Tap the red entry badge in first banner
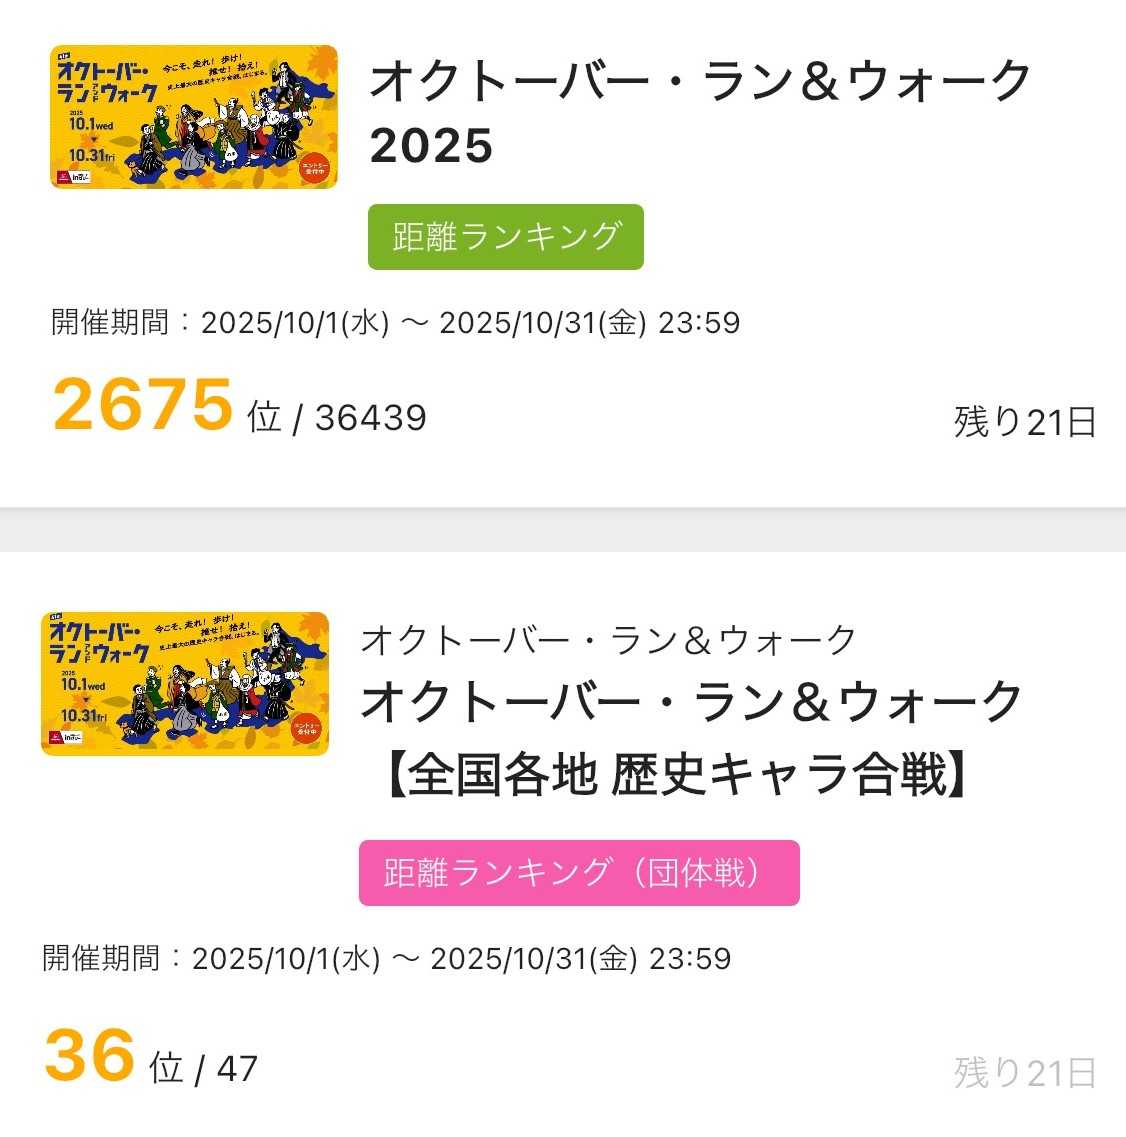Screen dimensions: 1126x1137 click(x=313, y=167)
